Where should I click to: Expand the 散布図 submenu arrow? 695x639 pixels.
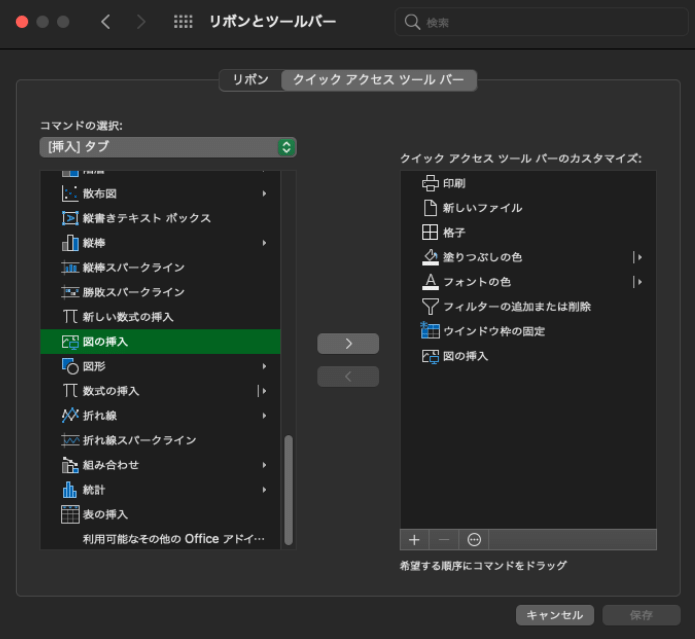(265, 194)
